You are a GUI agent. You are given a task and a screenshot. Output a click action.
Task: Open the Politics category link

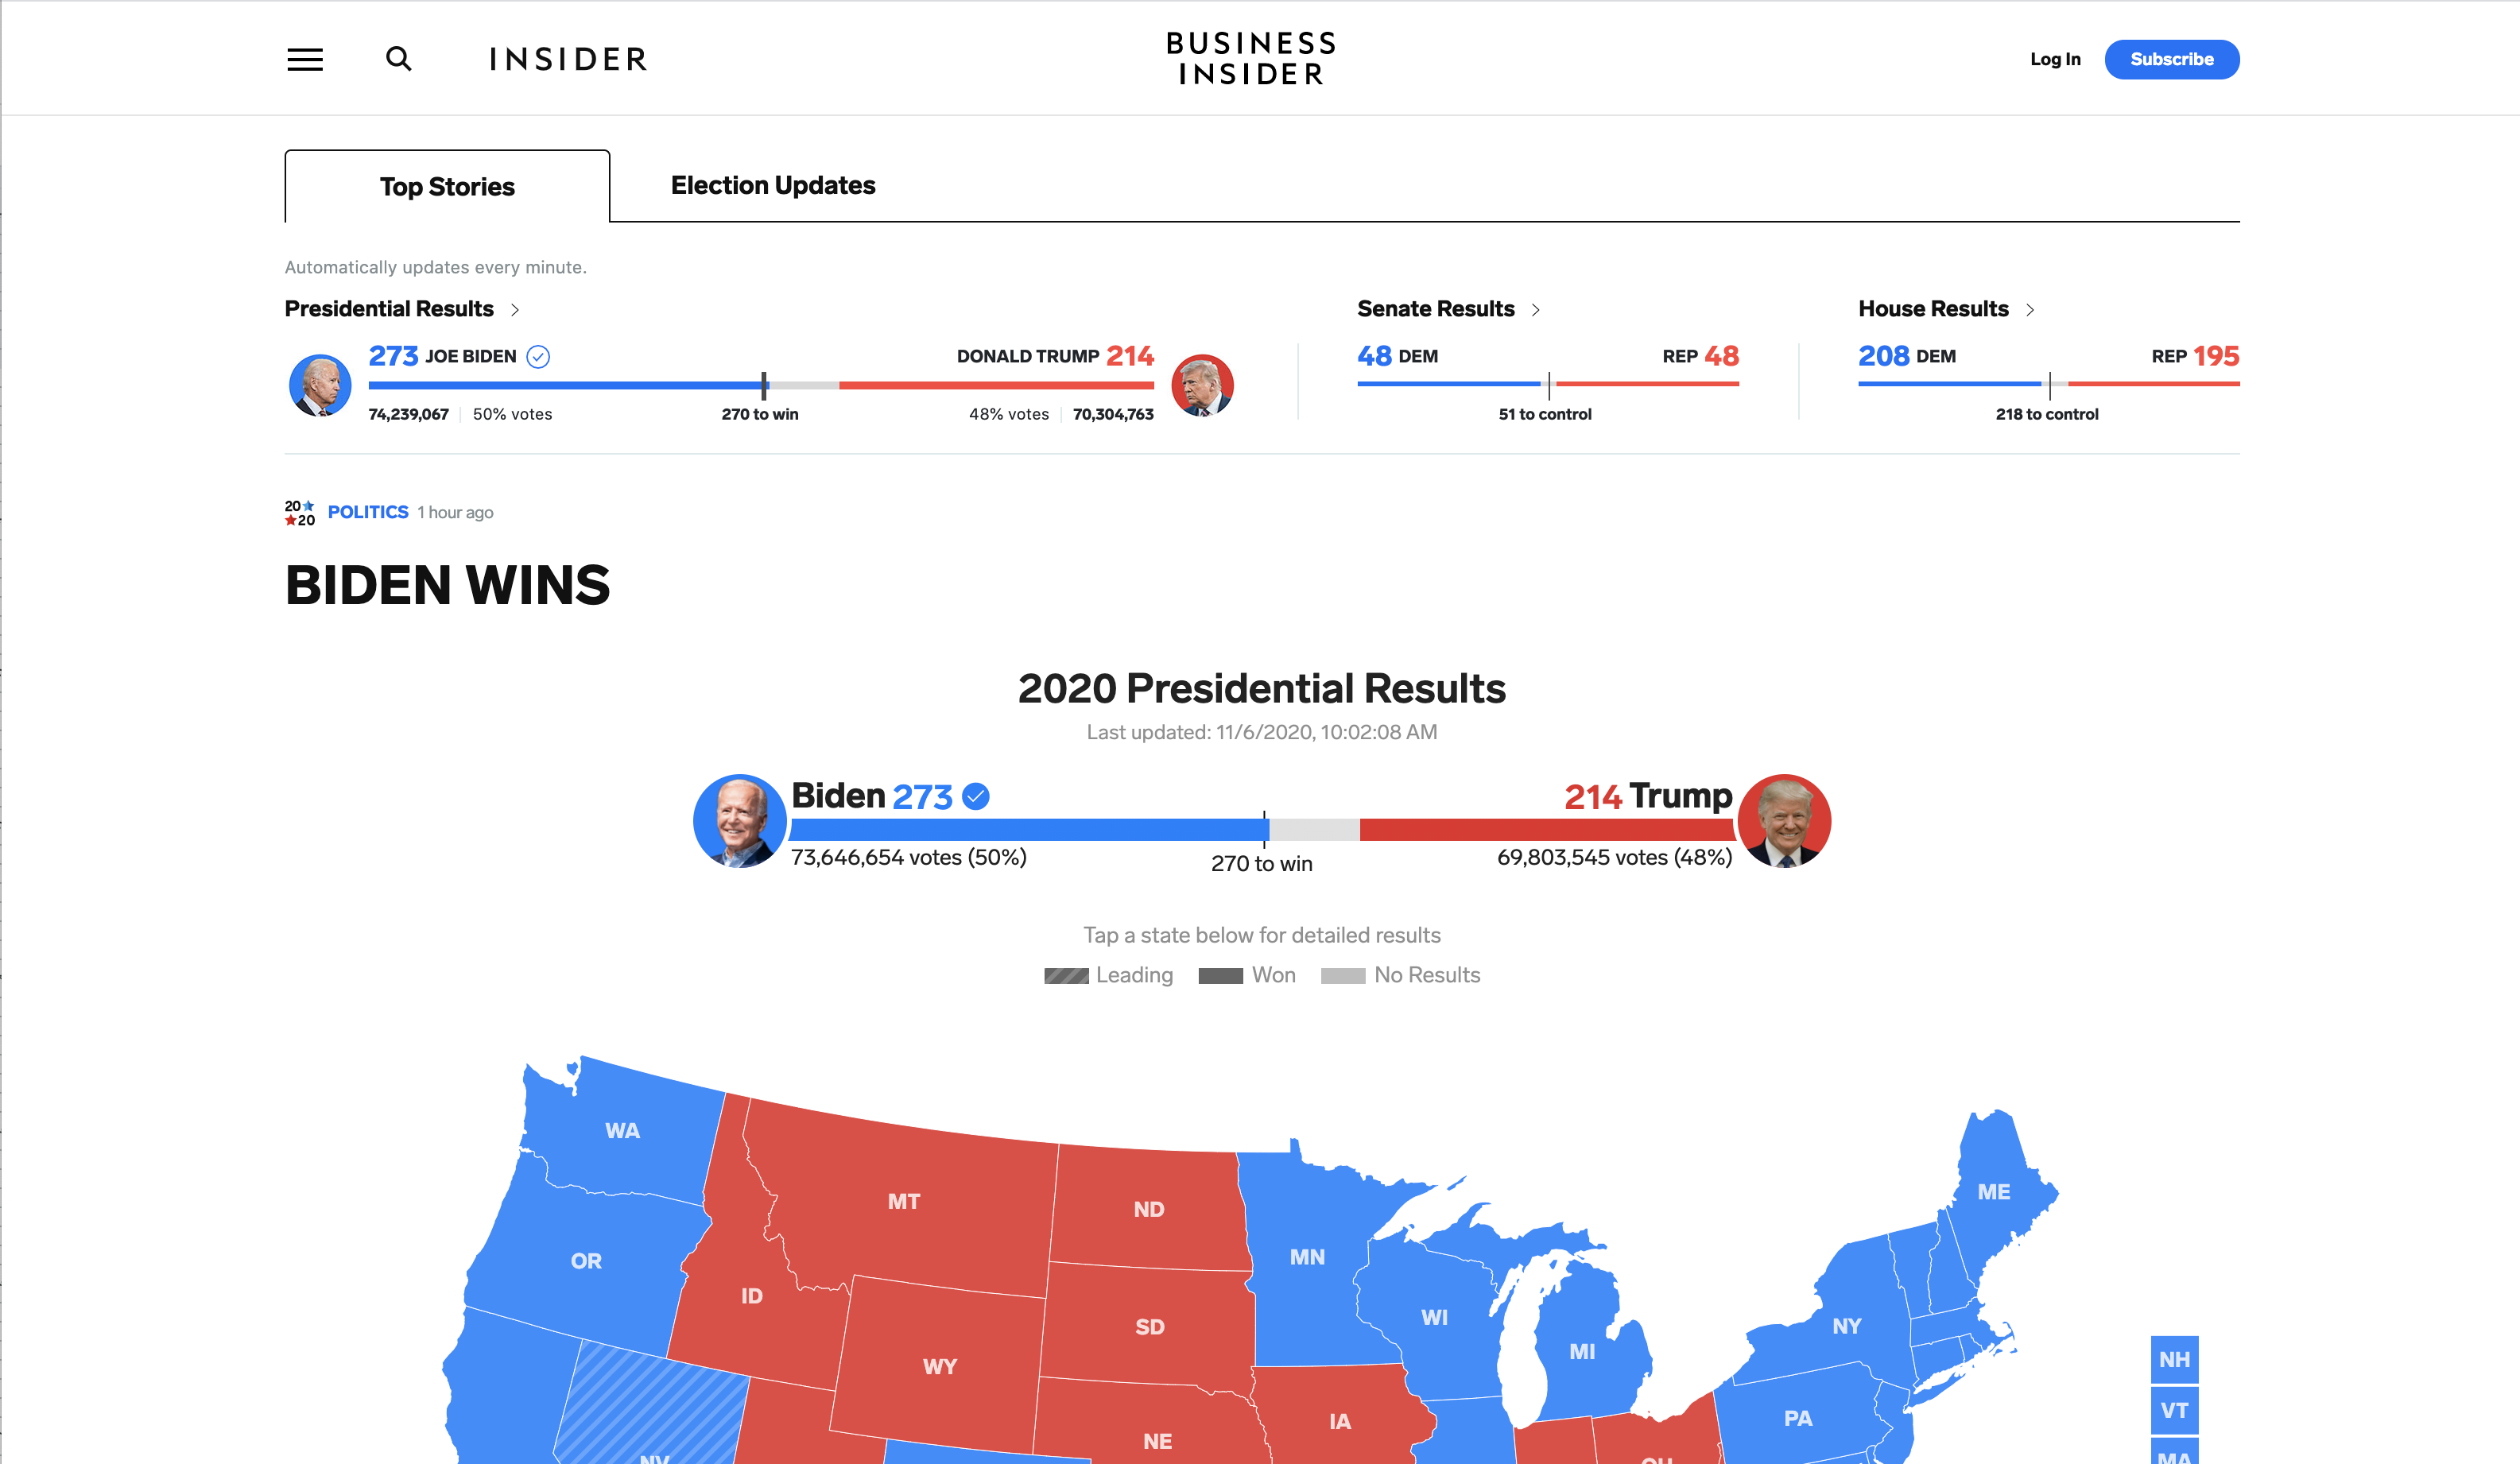click(368, 512)
